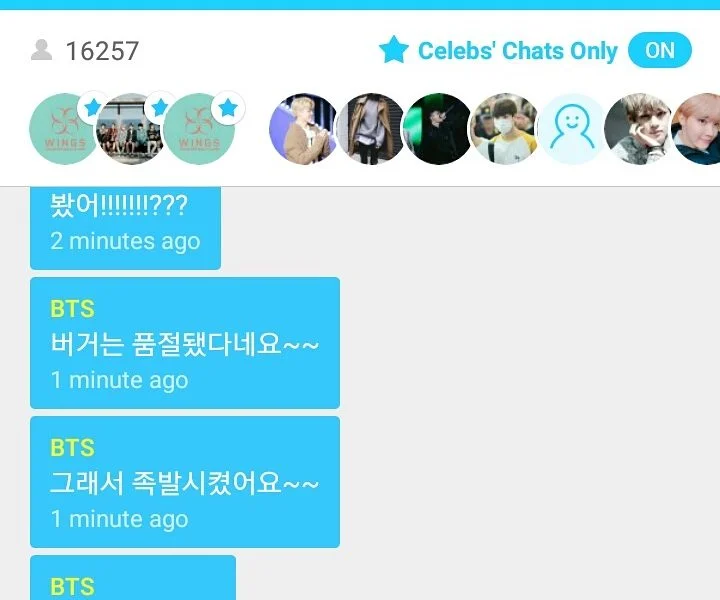Open viewer avatar with brown jacket
This screenshot has height=600, width=720.
pyautogui.click(x=304, y=129)
